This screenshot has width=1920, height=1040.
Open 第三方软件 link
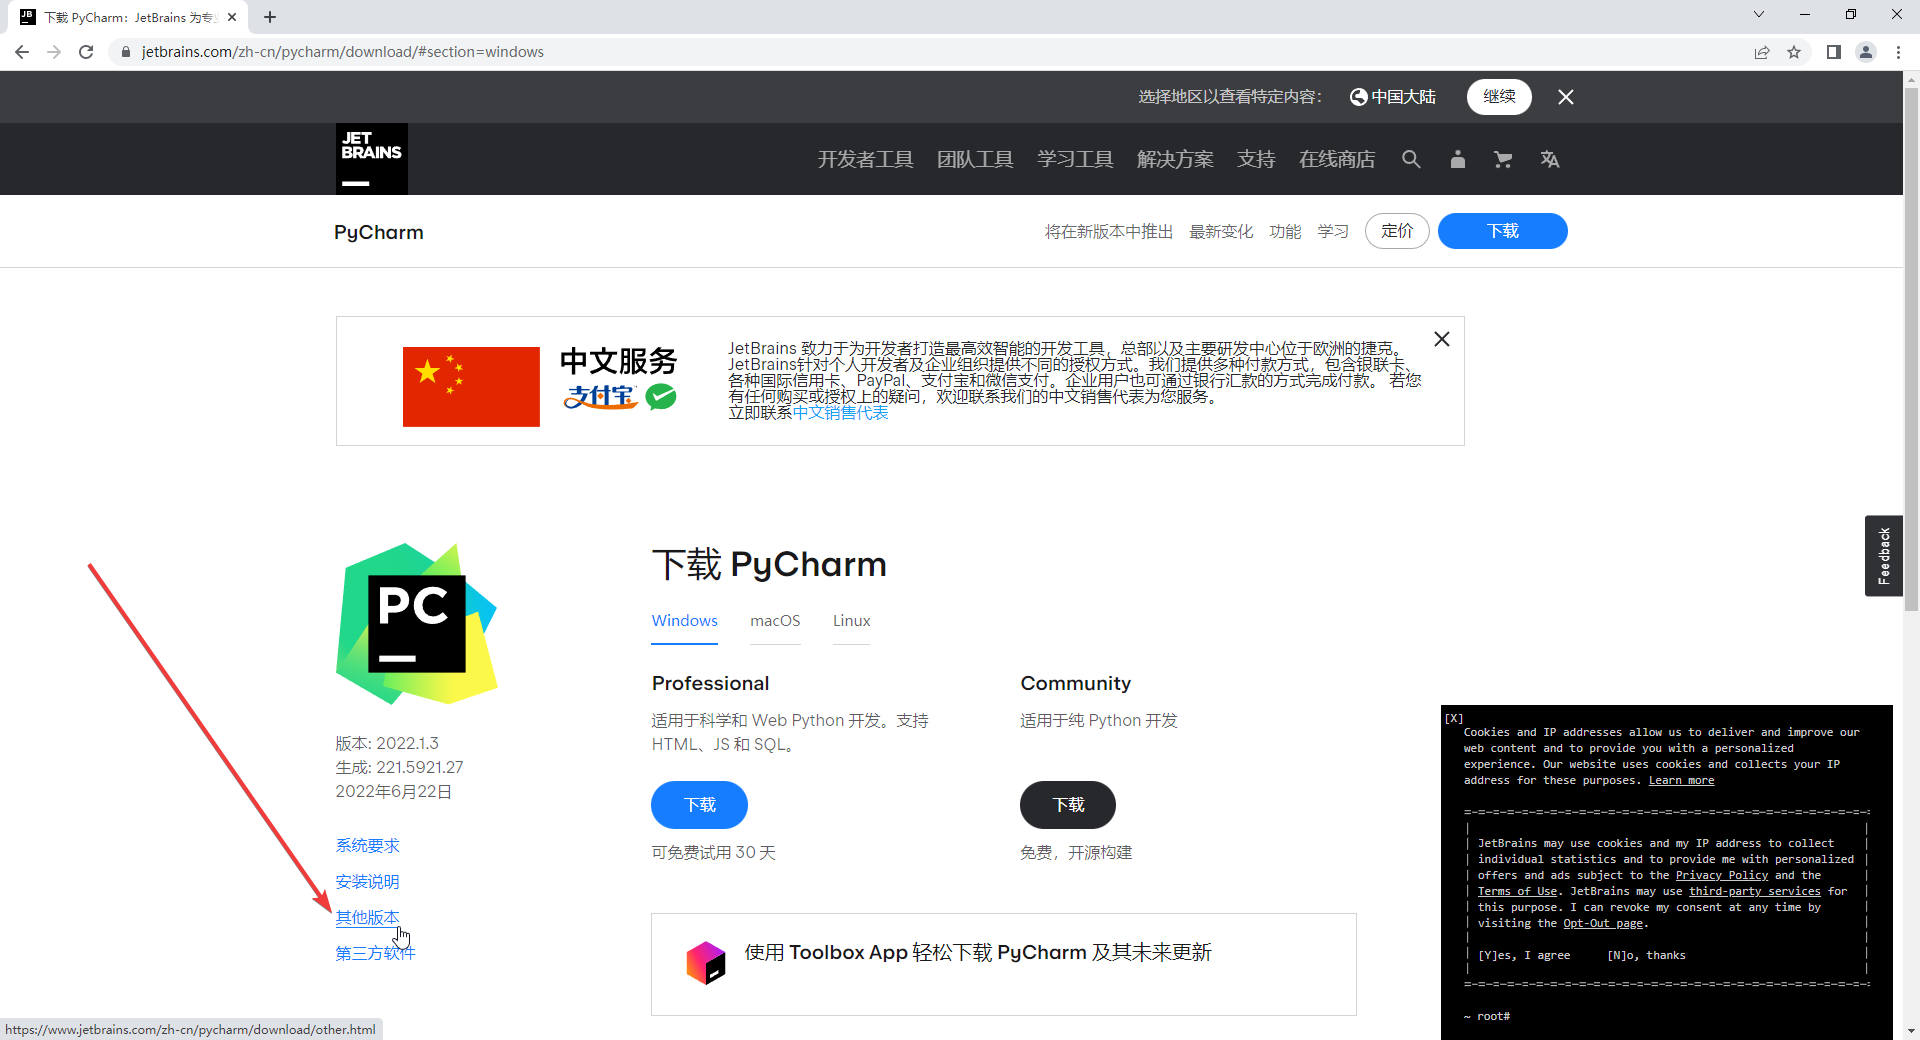pyautogui.click(x=375, y=953)
